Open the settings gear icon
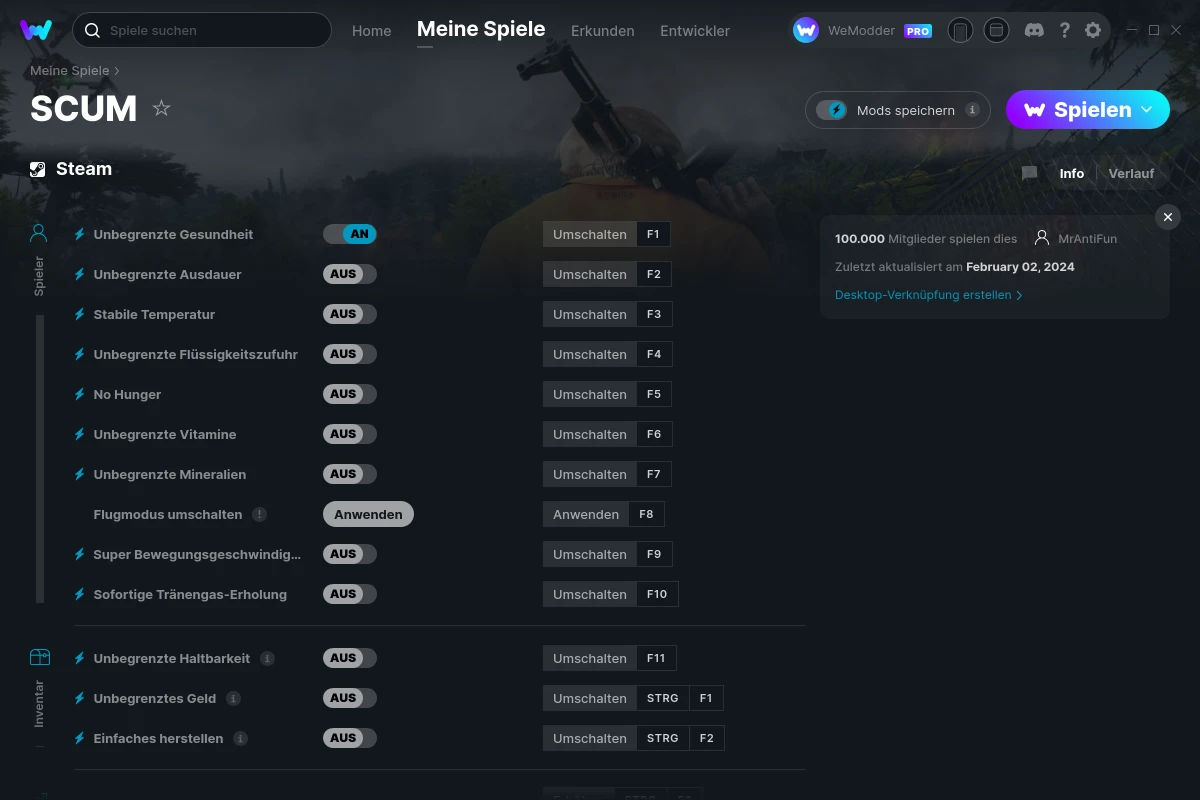 [1093, 30]
